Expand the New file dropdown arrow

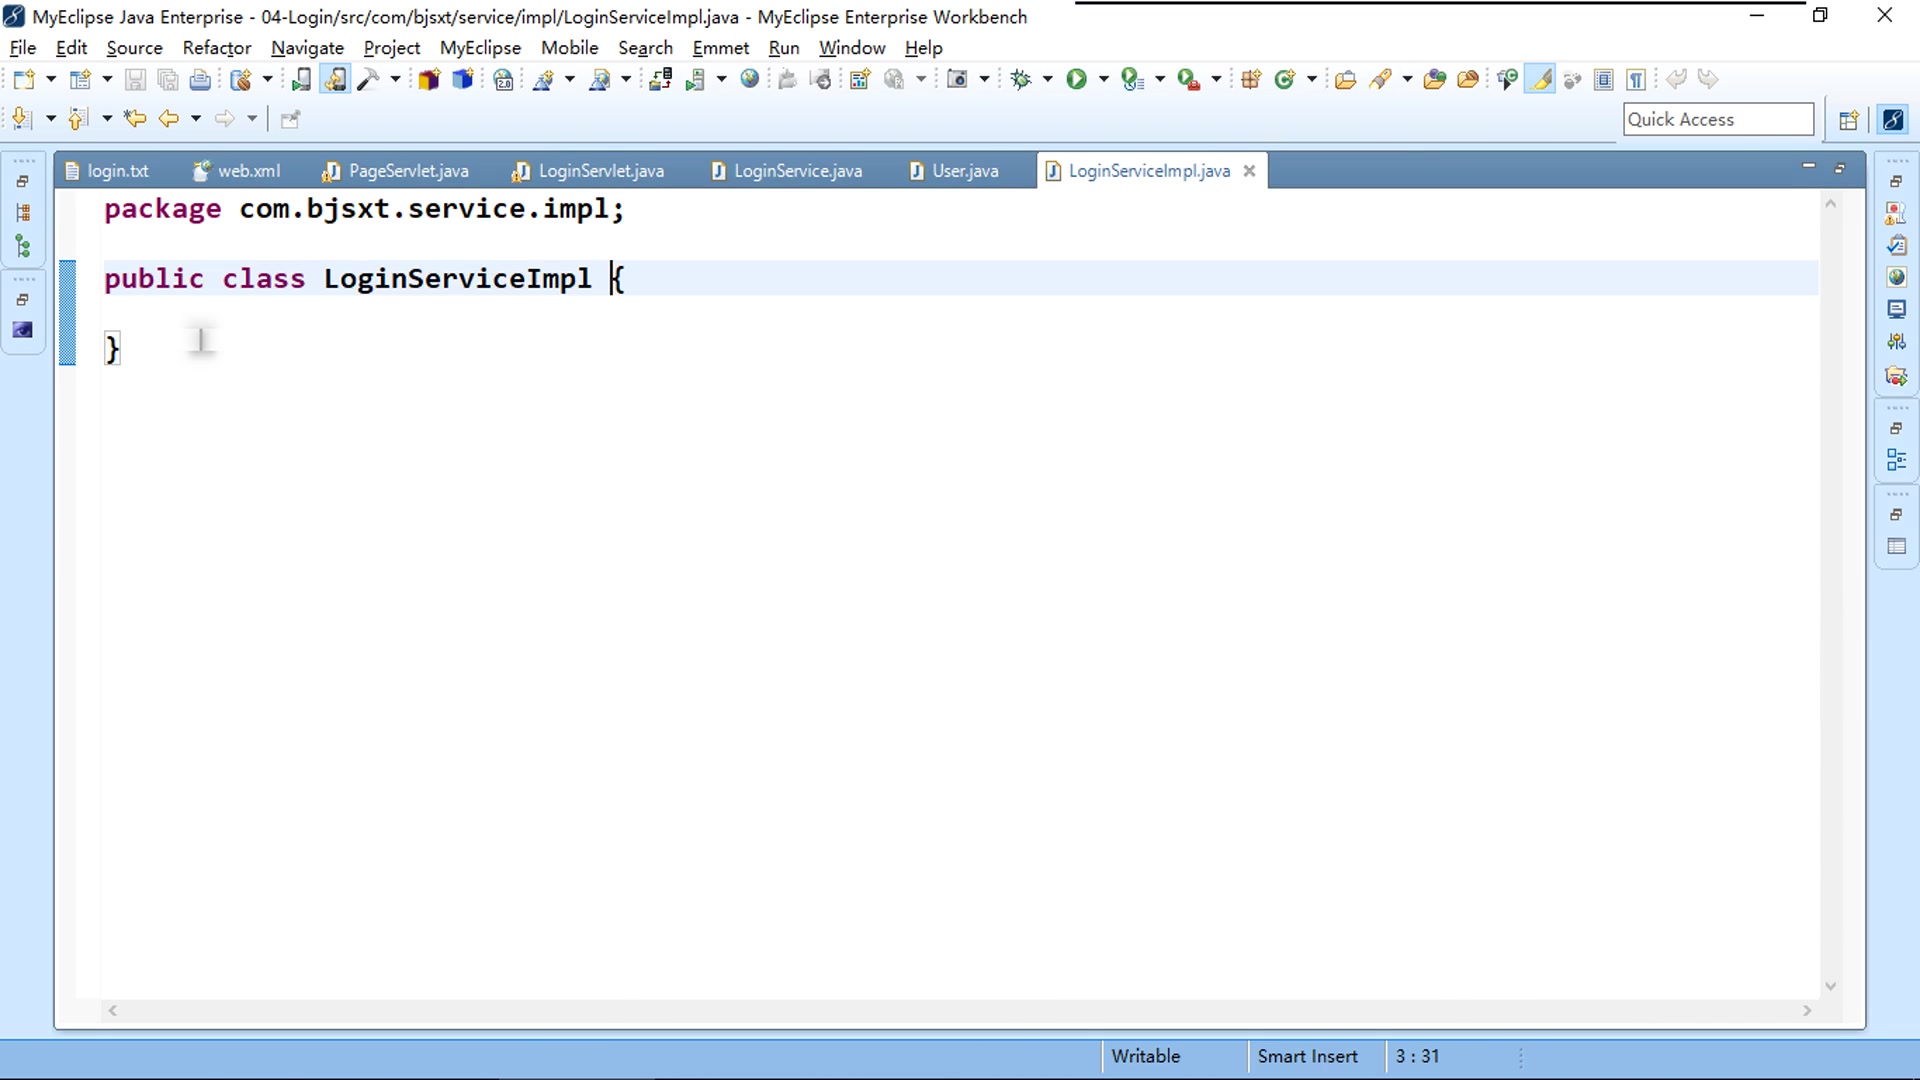50,80
